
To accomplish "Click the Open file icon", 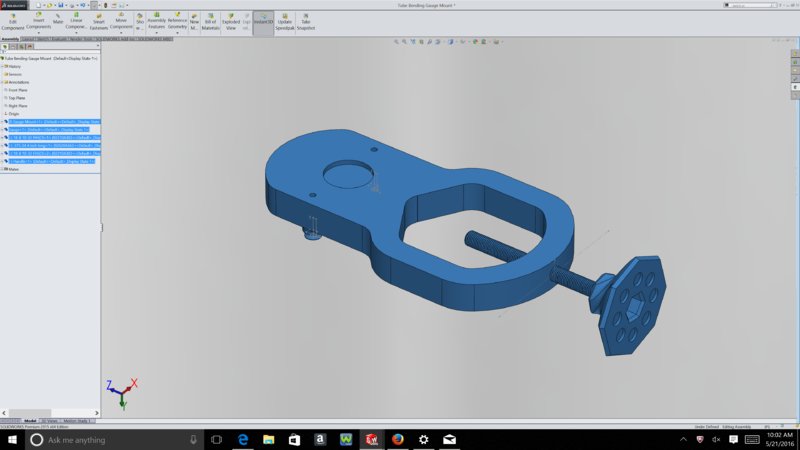I will [49, 5].
